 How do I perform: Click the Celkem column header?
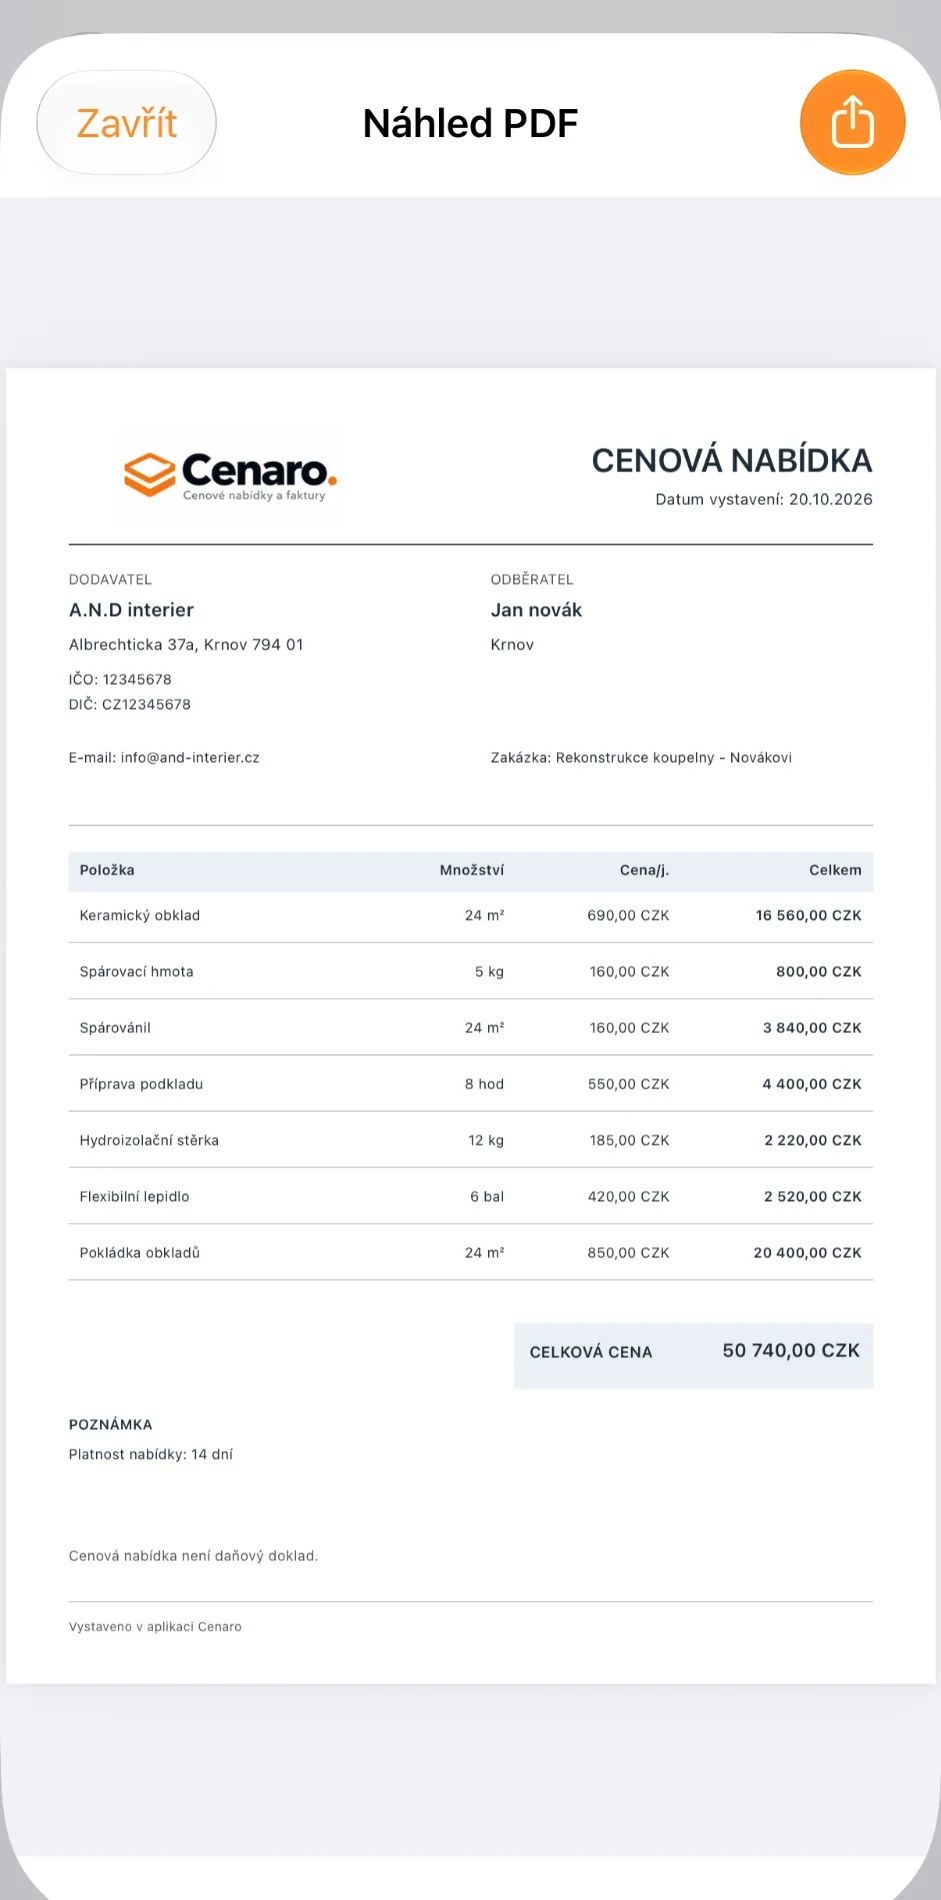(835, 870)
